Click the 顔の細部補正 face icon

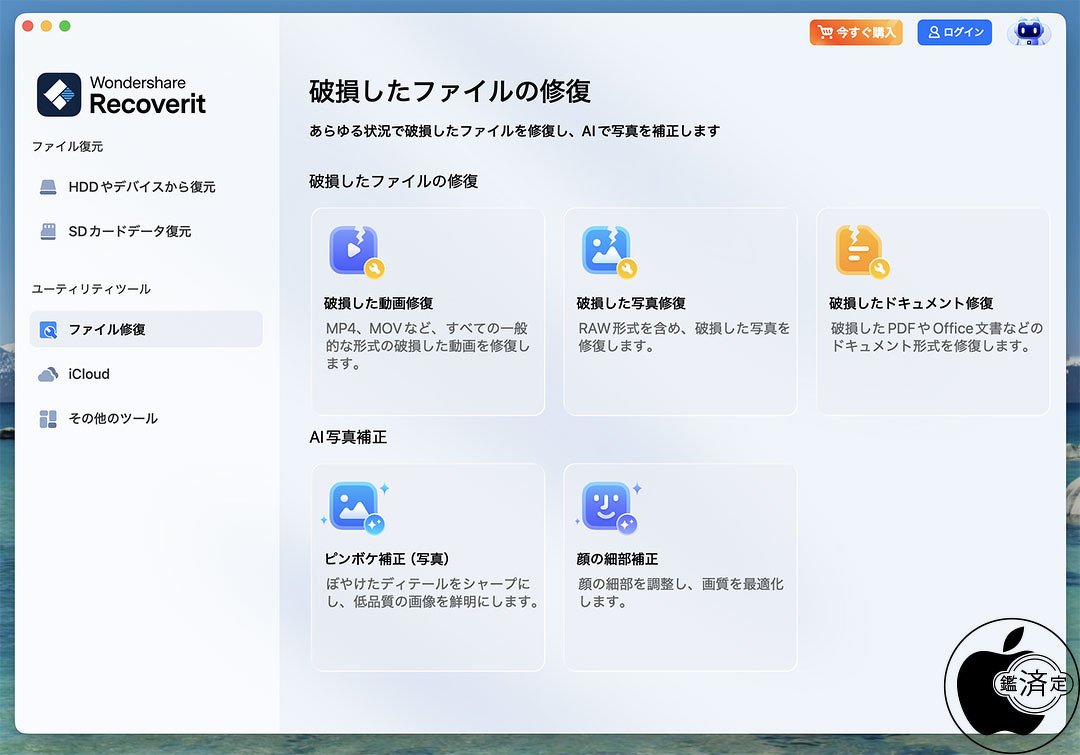coord(608,507)
